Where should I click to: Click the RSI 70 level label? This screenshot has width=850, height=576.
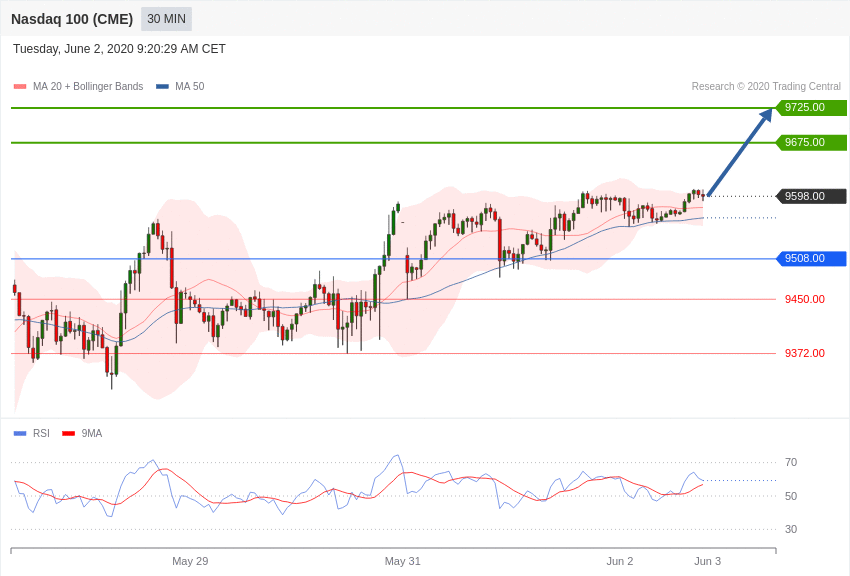tap(791, 462)
